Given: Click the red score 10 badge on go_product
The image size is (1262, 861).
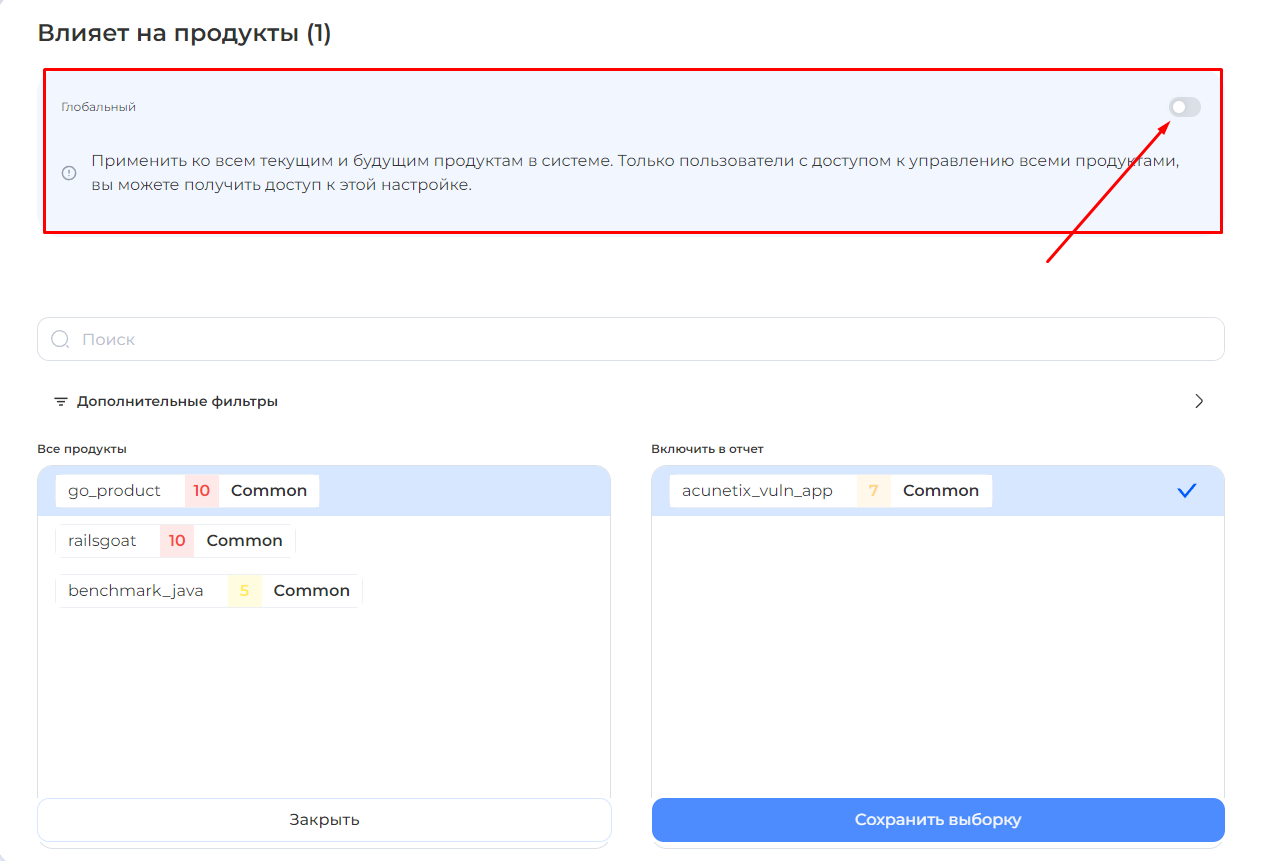Looking at the screenshot, I should click(202, 491).
